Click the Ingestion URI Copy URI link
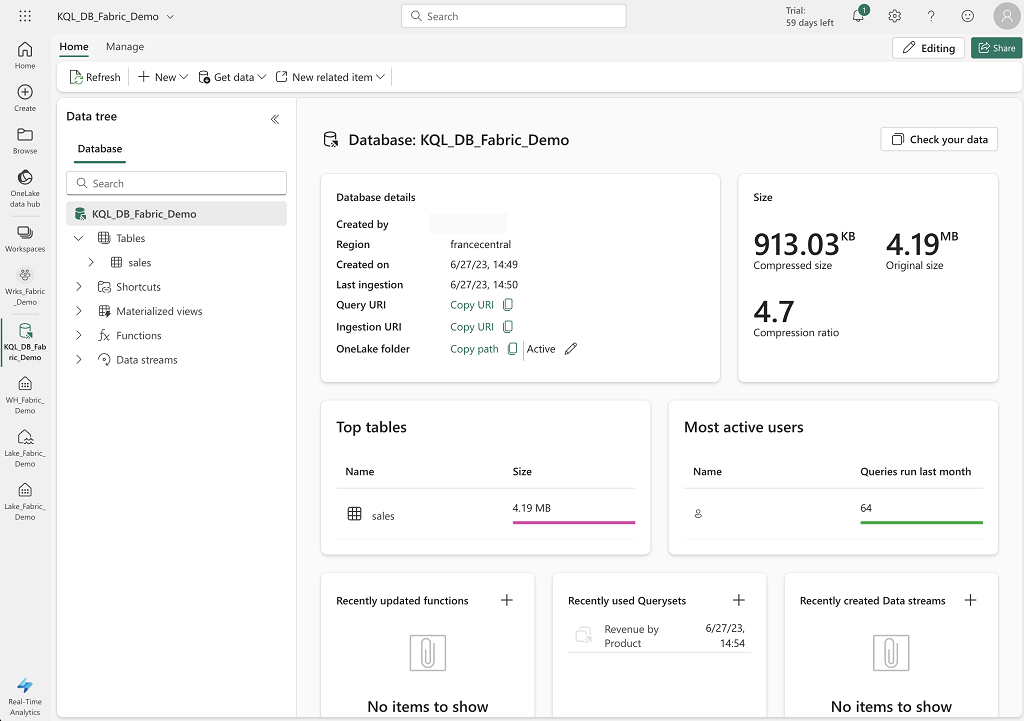This screenshot has width=1024, height=721. coord(472,327)
